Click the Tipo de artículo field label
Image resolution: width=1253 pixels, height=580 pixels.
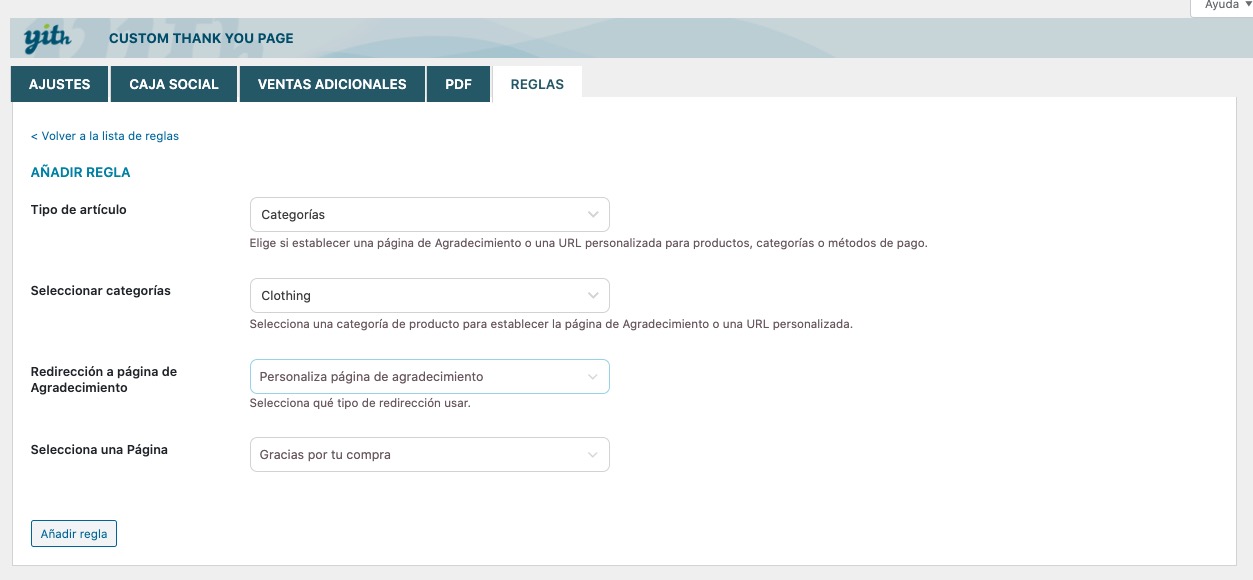(x=79, y=210)
